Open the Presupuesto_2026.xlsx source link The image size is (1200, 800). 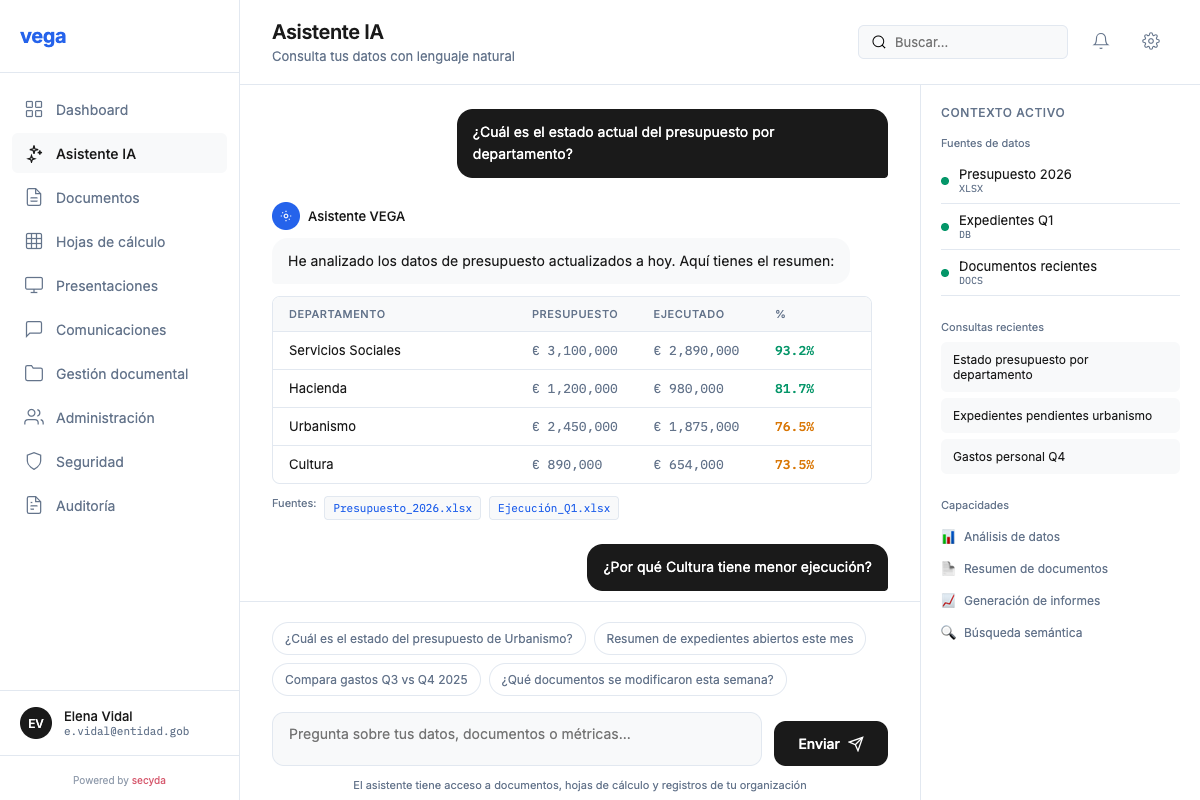(402, 508)
